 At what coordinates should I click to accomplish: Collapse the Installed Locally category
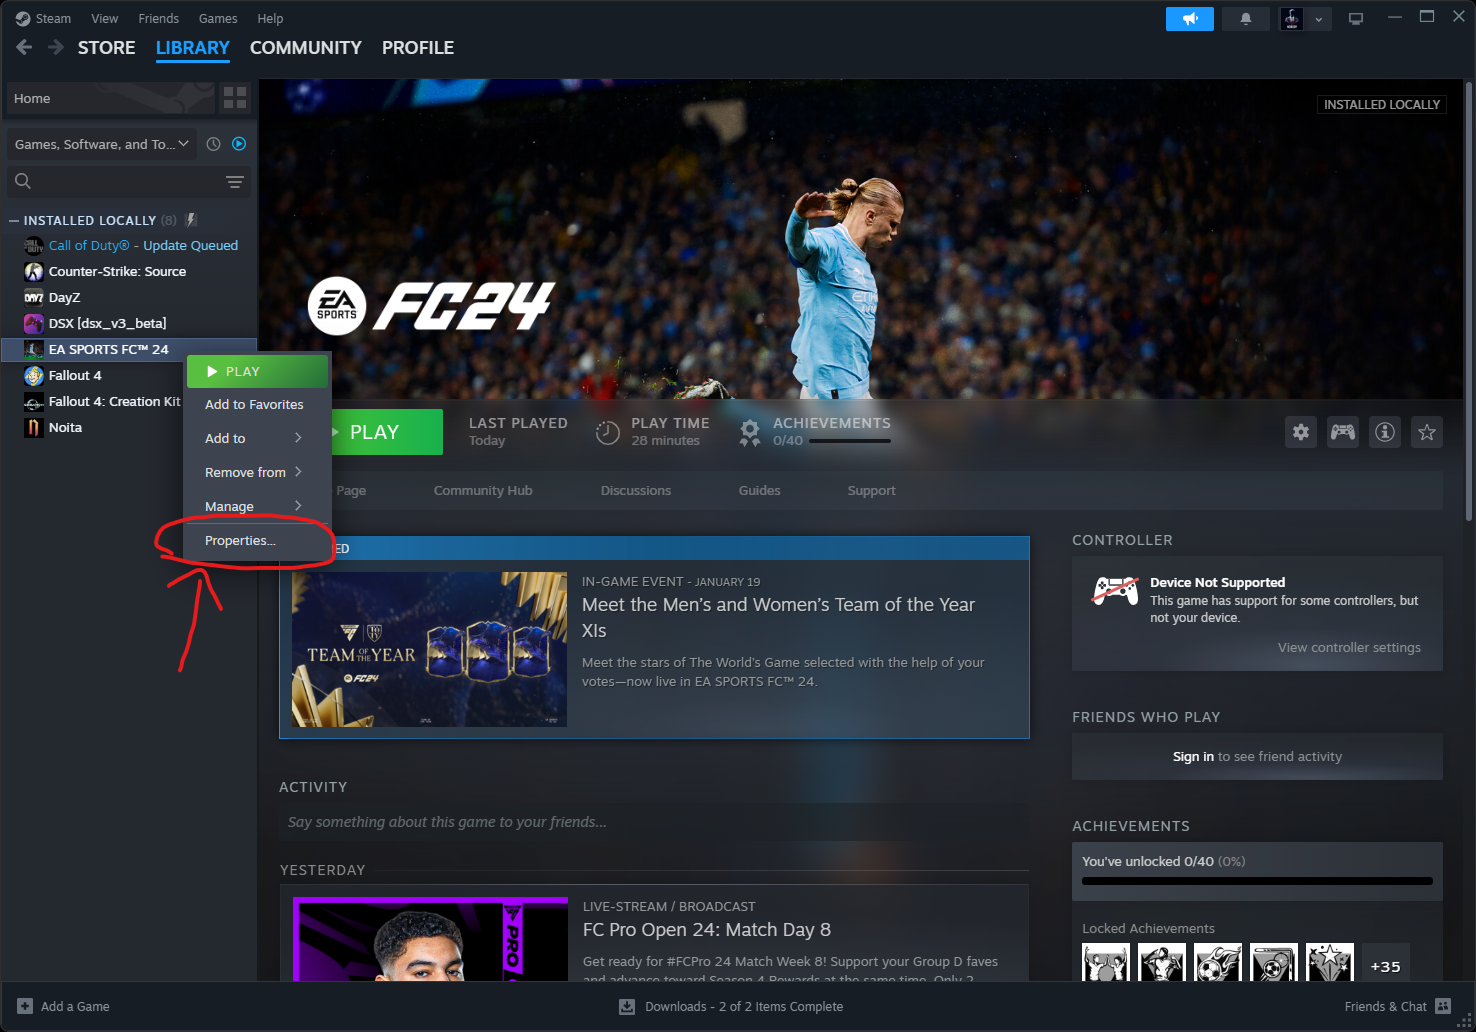[x=14, y=220]
